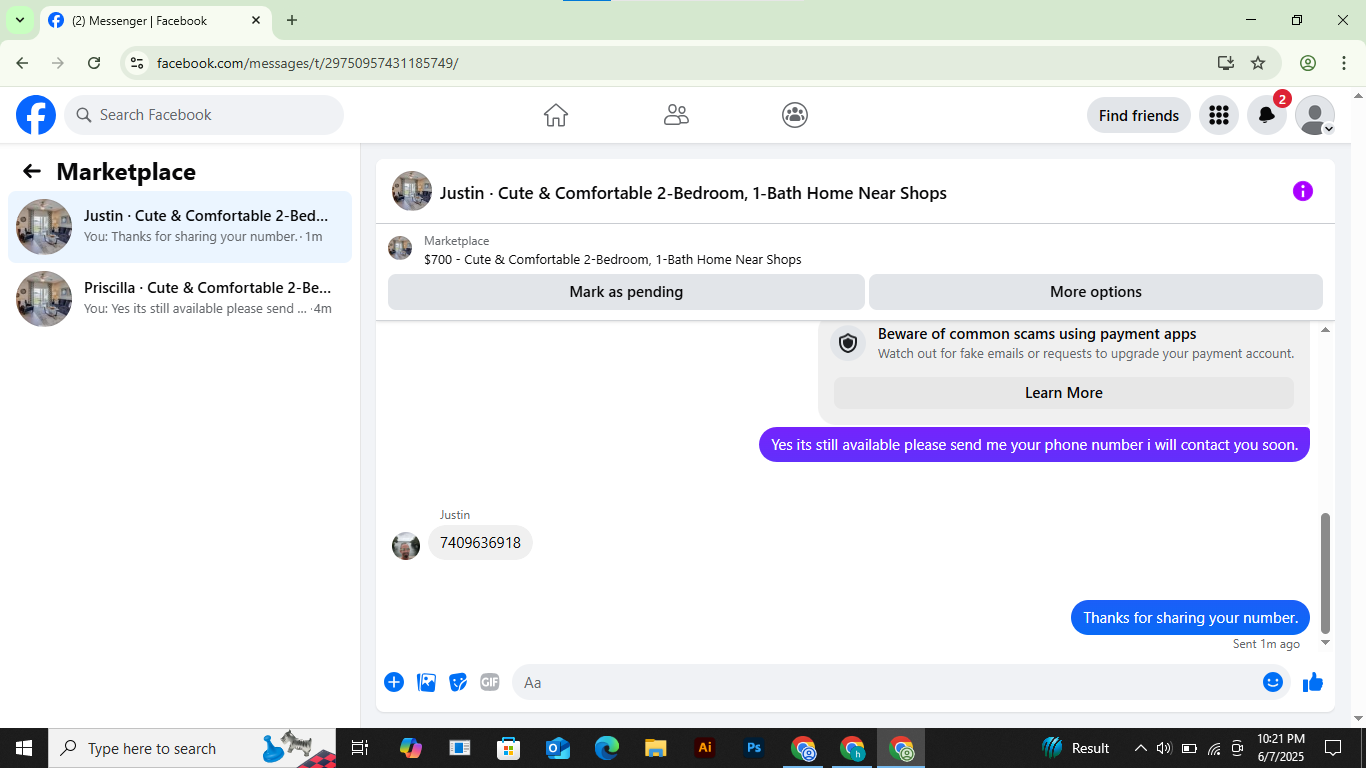Open Outlook from taskbar
Viewport: 1366px width, 768px height.
pyautogui.click(x=557, y=748)
